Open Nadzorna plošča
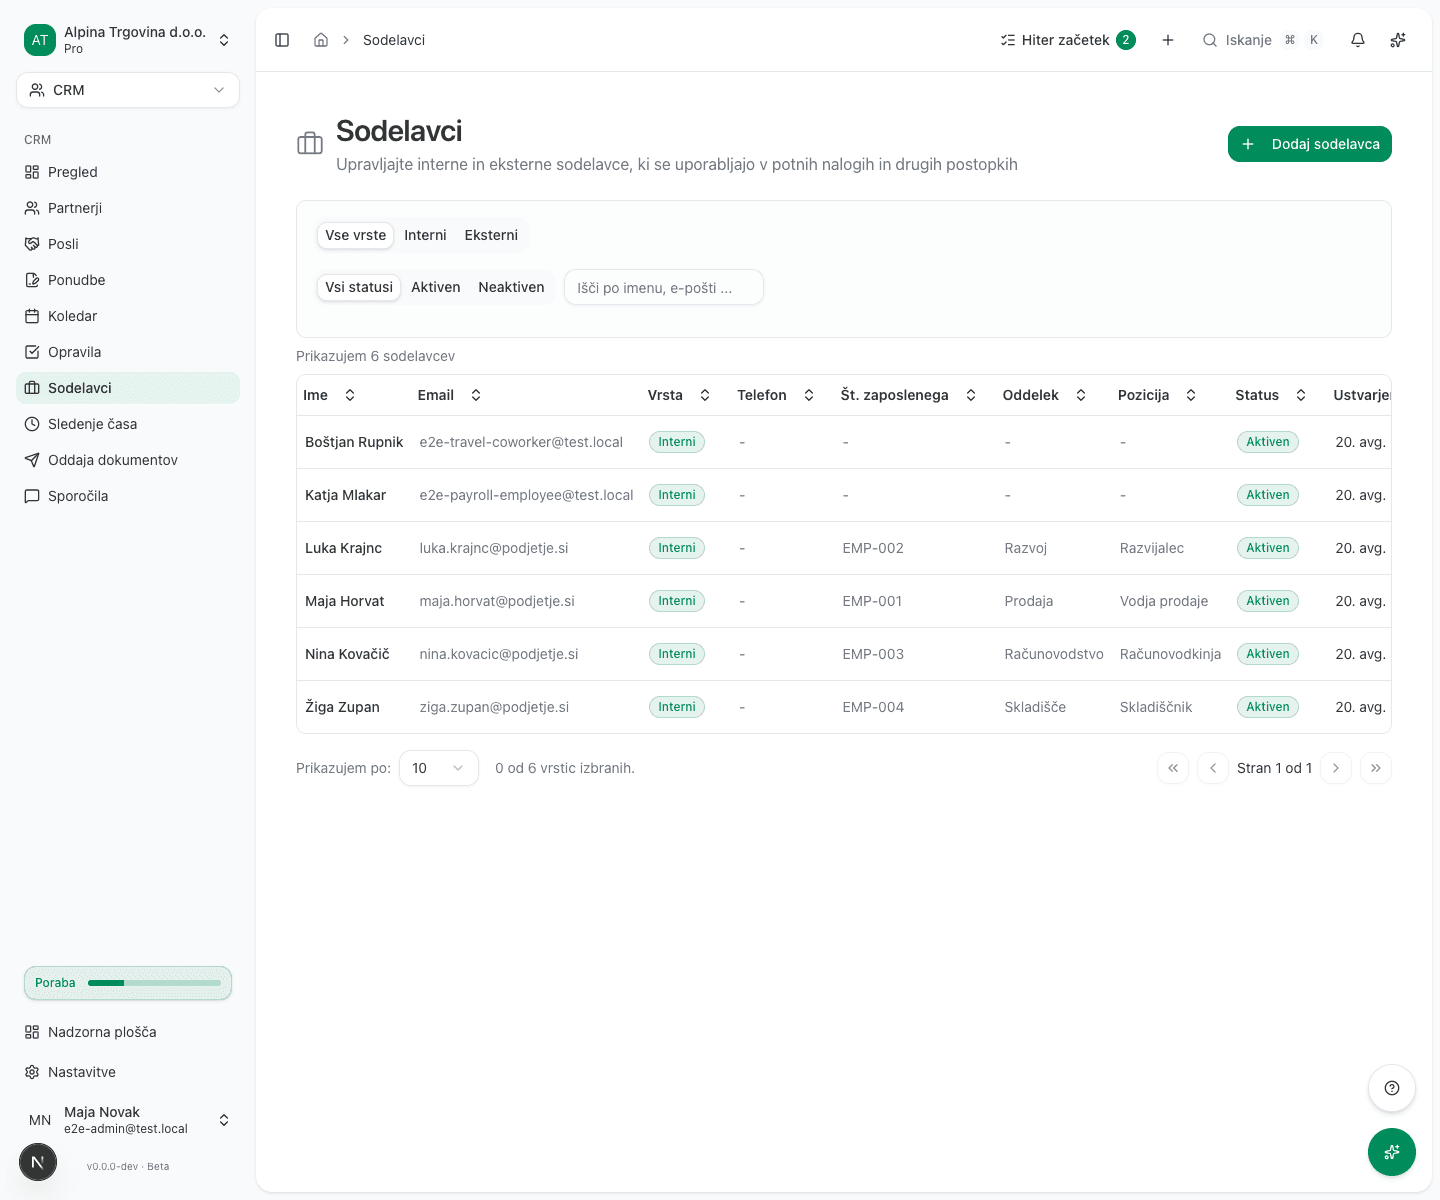This screenshot has width=1440, height=1200. 128,1032
